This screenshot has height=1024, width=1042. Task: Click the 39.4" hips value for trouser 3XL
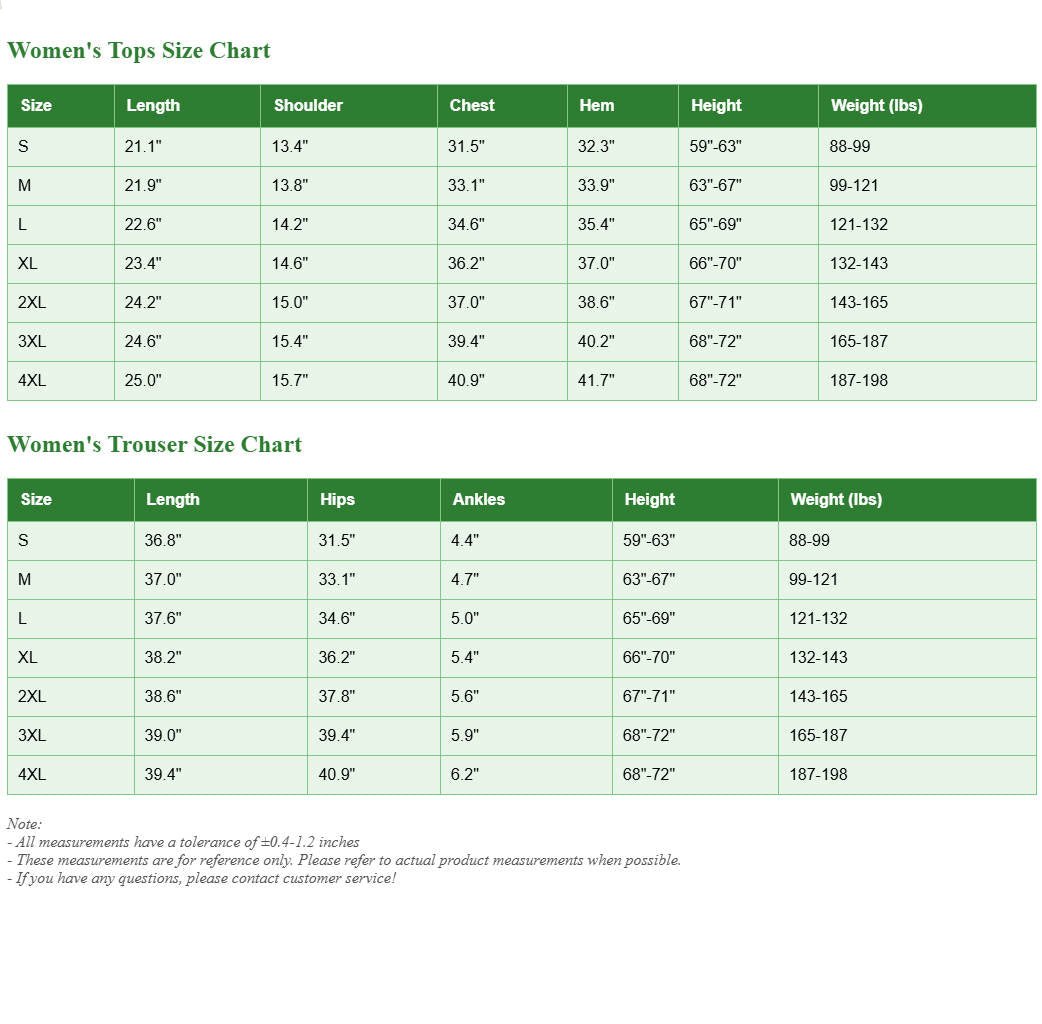[x=337, y=735]
